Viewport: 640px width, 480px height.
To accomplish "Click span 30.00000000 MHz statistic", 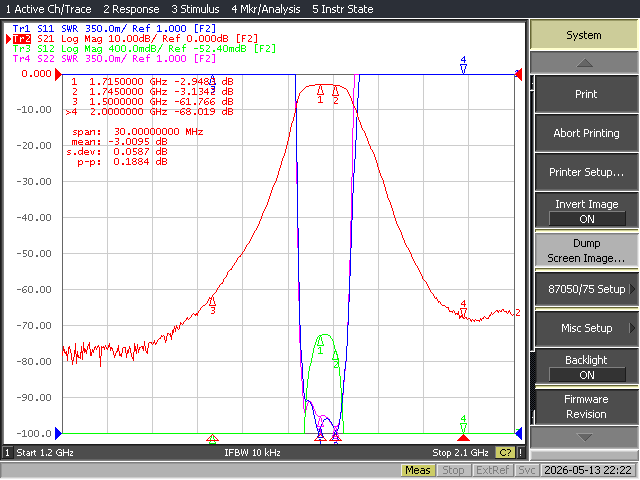I will pyautogui.click(x=138, y=131).
